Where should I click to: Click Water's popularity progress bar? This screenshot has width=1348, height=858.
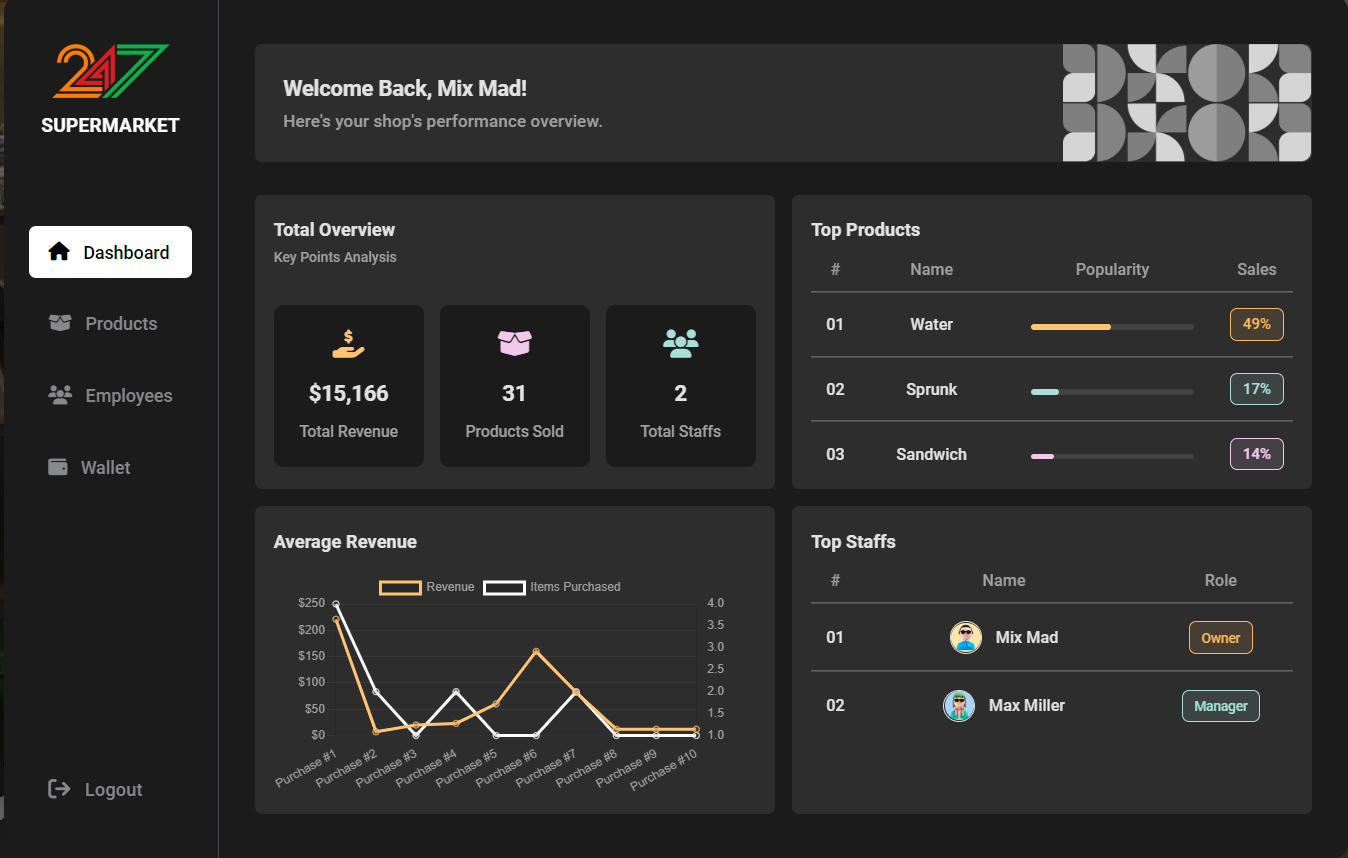[1112, 326]
